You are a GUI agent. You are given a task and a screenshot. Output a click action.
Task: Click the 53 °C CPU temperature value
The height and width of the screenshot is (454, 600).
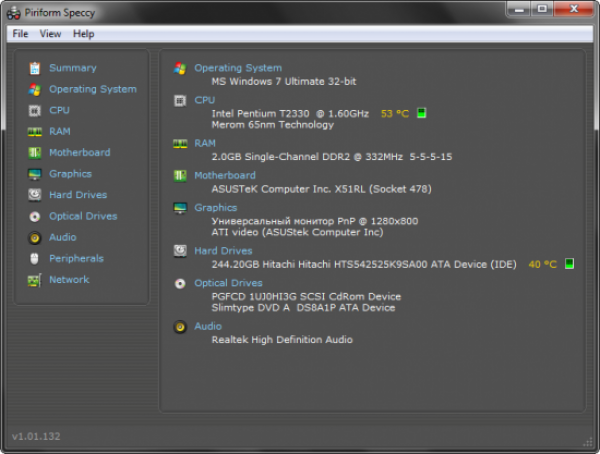pos(395,114)
